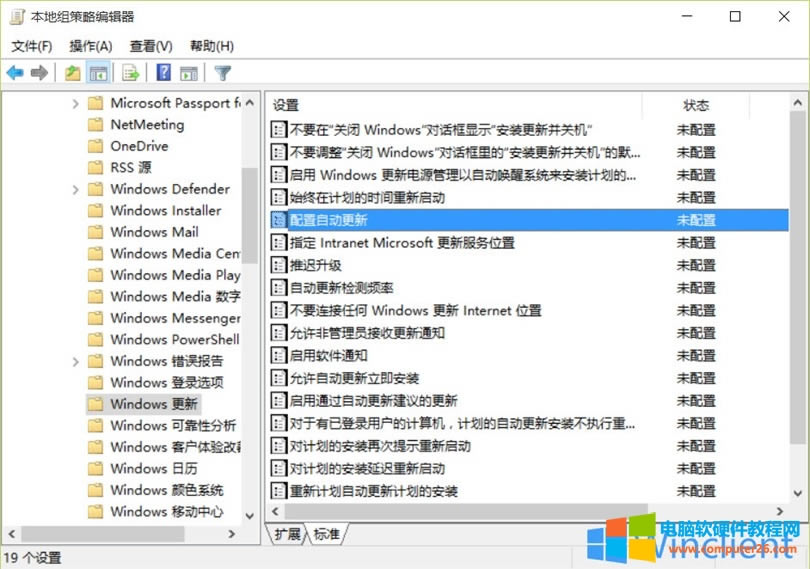Image resolution: width=810 pixels, height=569 pixels.
Task: Select Windows 登录选项 tree item
Action: pos(167,382)
